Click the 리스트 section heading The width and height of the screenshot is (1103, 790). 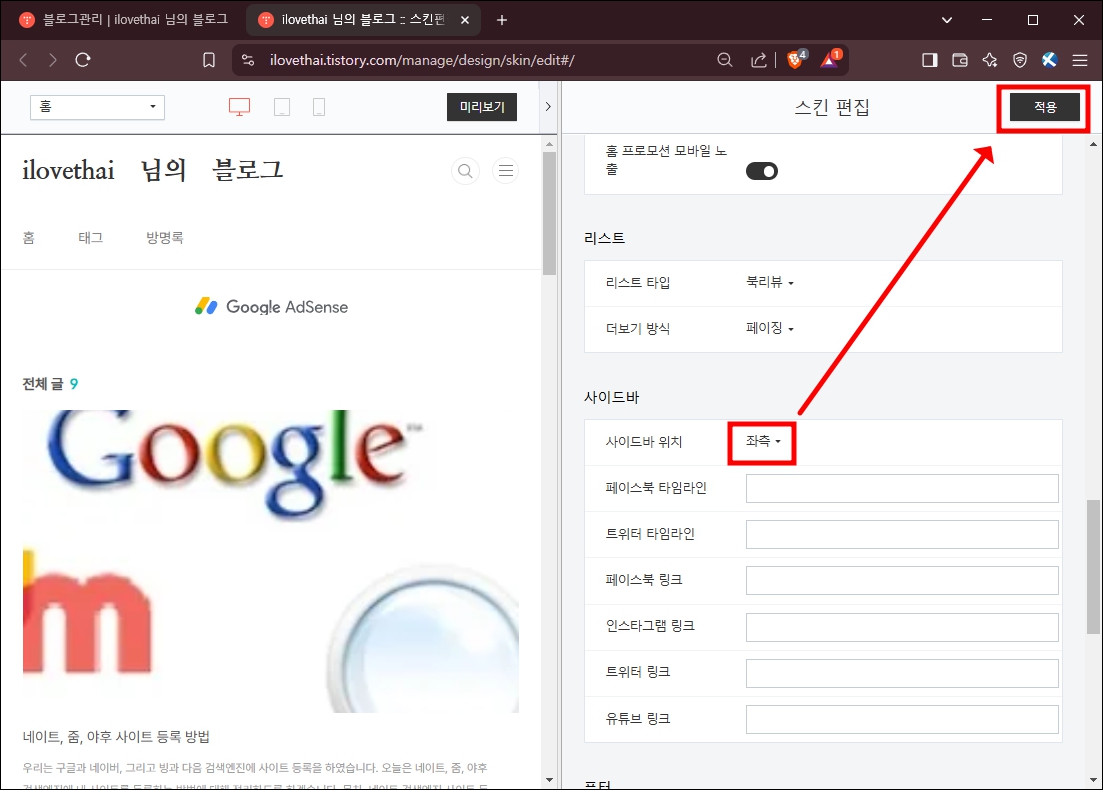[604, 238]
